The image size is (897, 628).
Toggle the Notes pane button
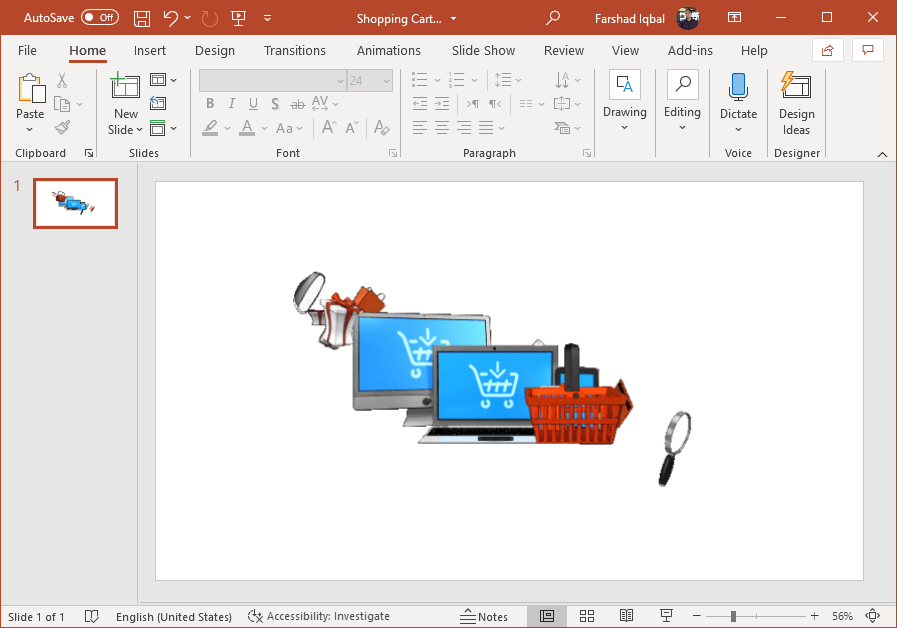point(484,616)
